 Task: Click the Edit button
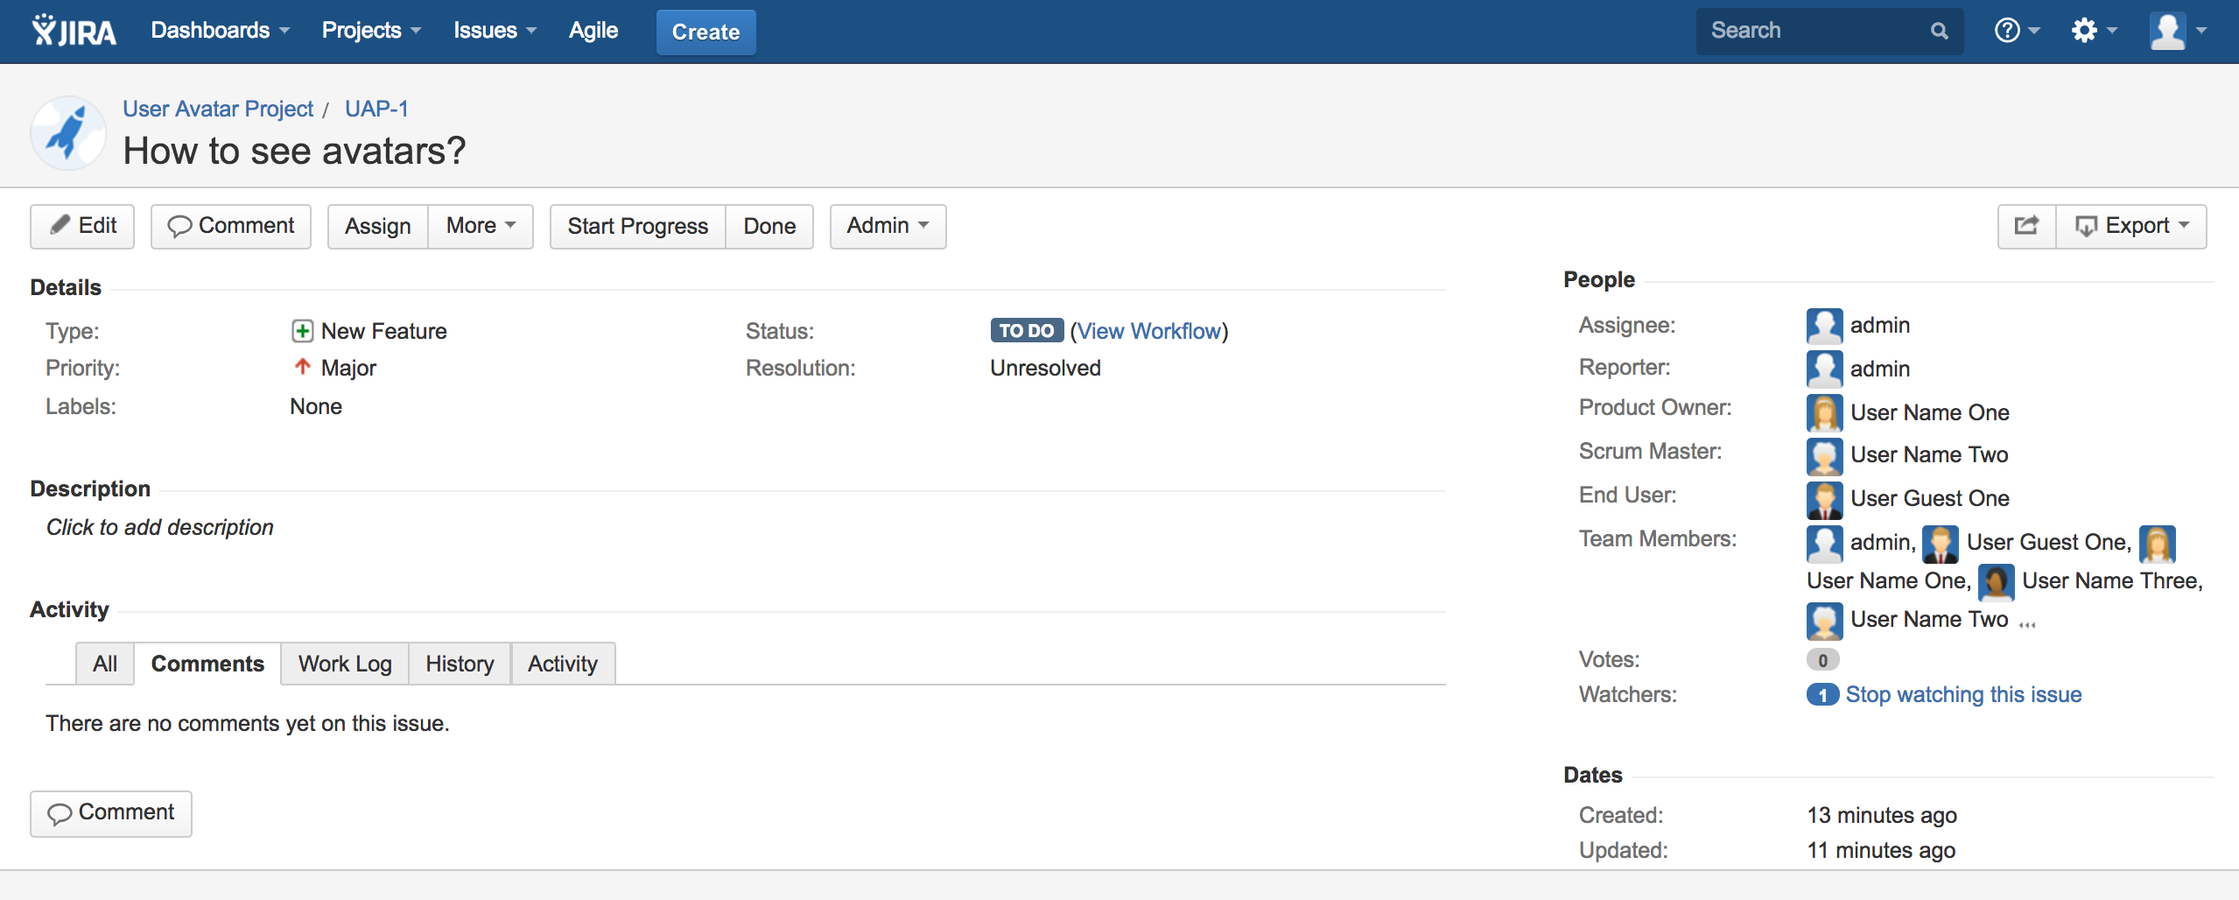pyautogui.click(x=82, y=226)
